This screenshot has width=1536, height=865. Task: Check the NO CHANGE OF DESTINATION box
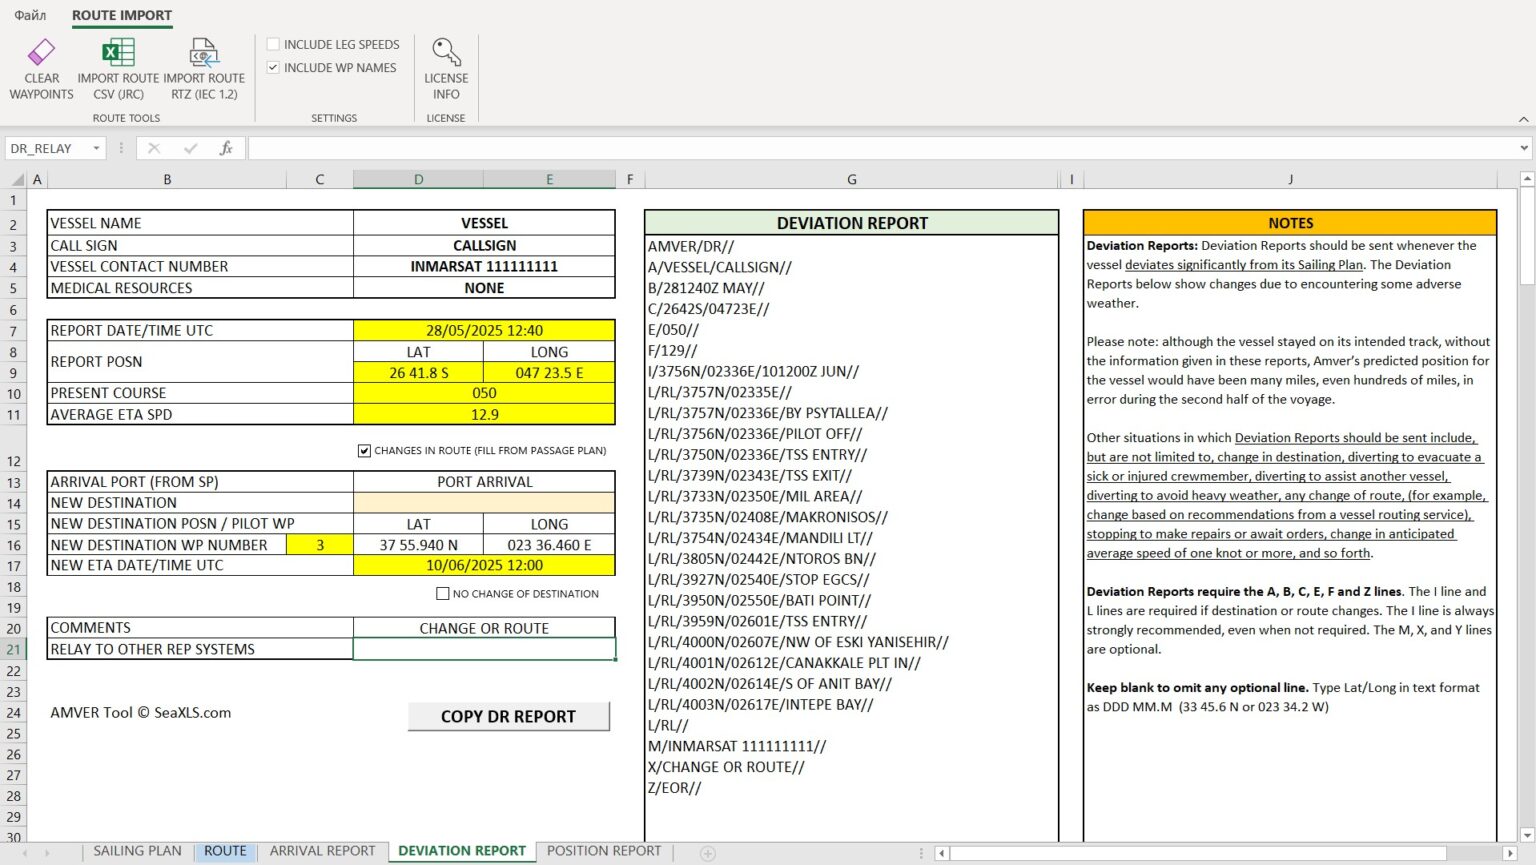click(442, 593)
